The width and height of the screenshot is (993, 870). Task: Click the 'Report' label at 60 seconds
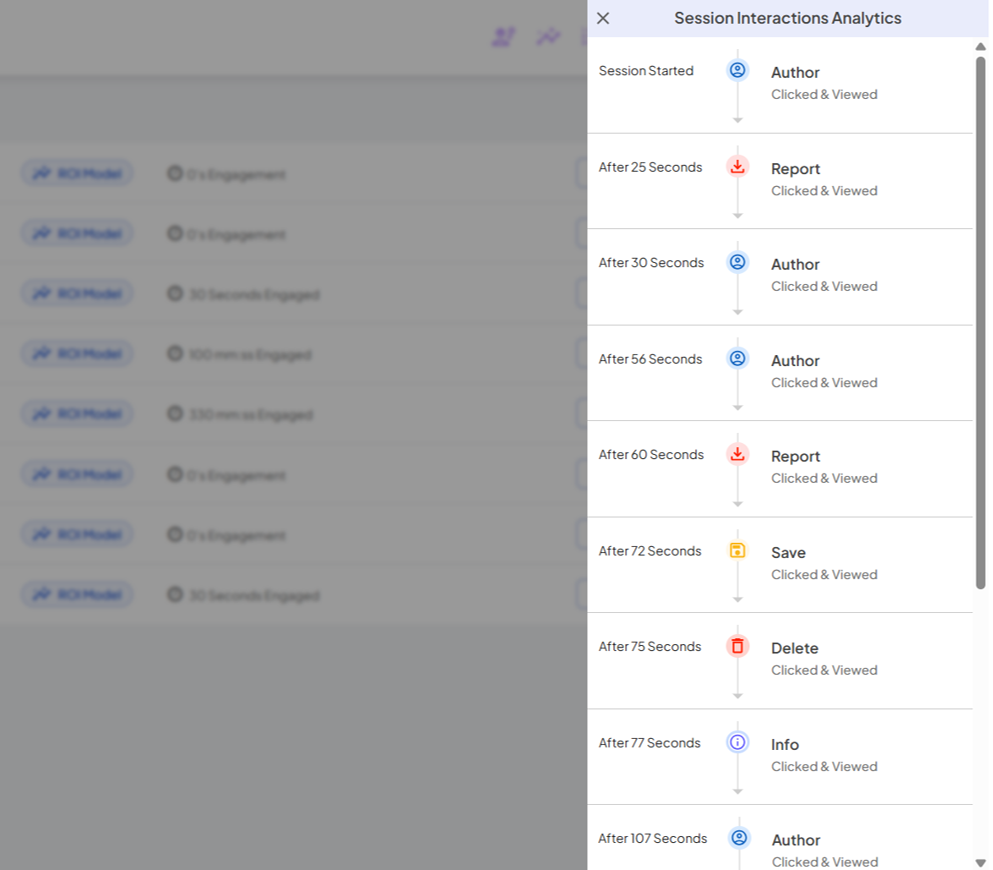[795, 457]
